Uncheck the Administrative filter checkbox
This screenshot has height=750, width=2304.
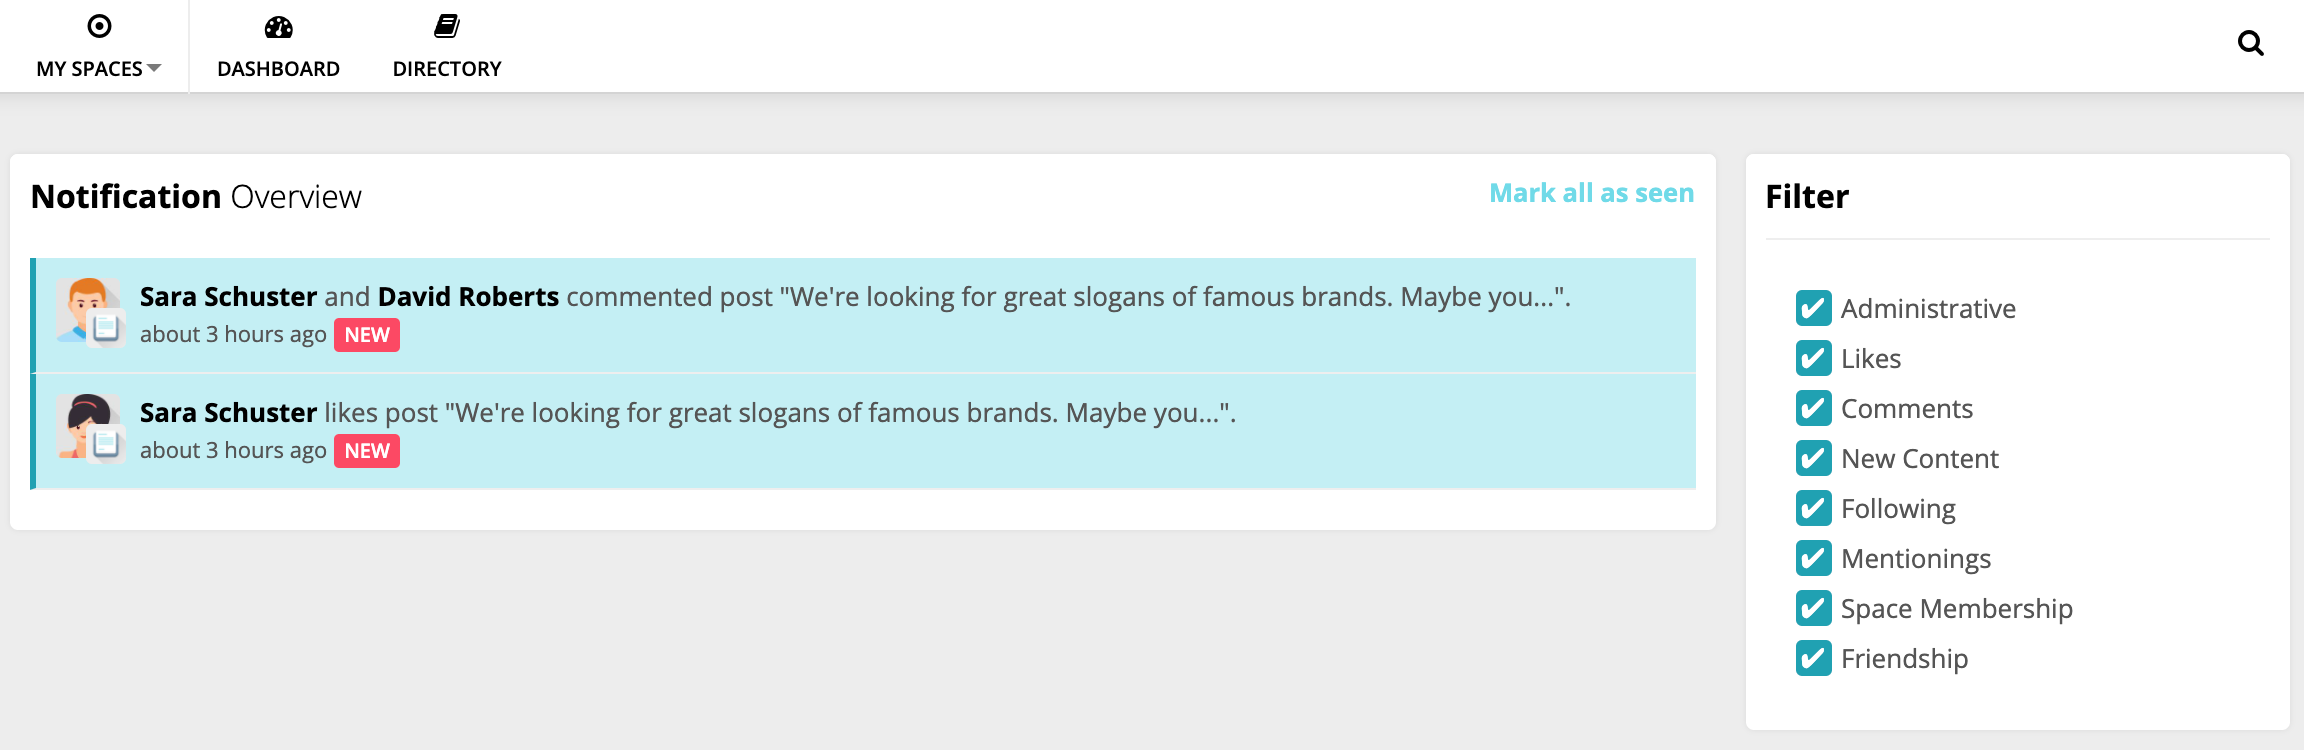coord(1813,308)
